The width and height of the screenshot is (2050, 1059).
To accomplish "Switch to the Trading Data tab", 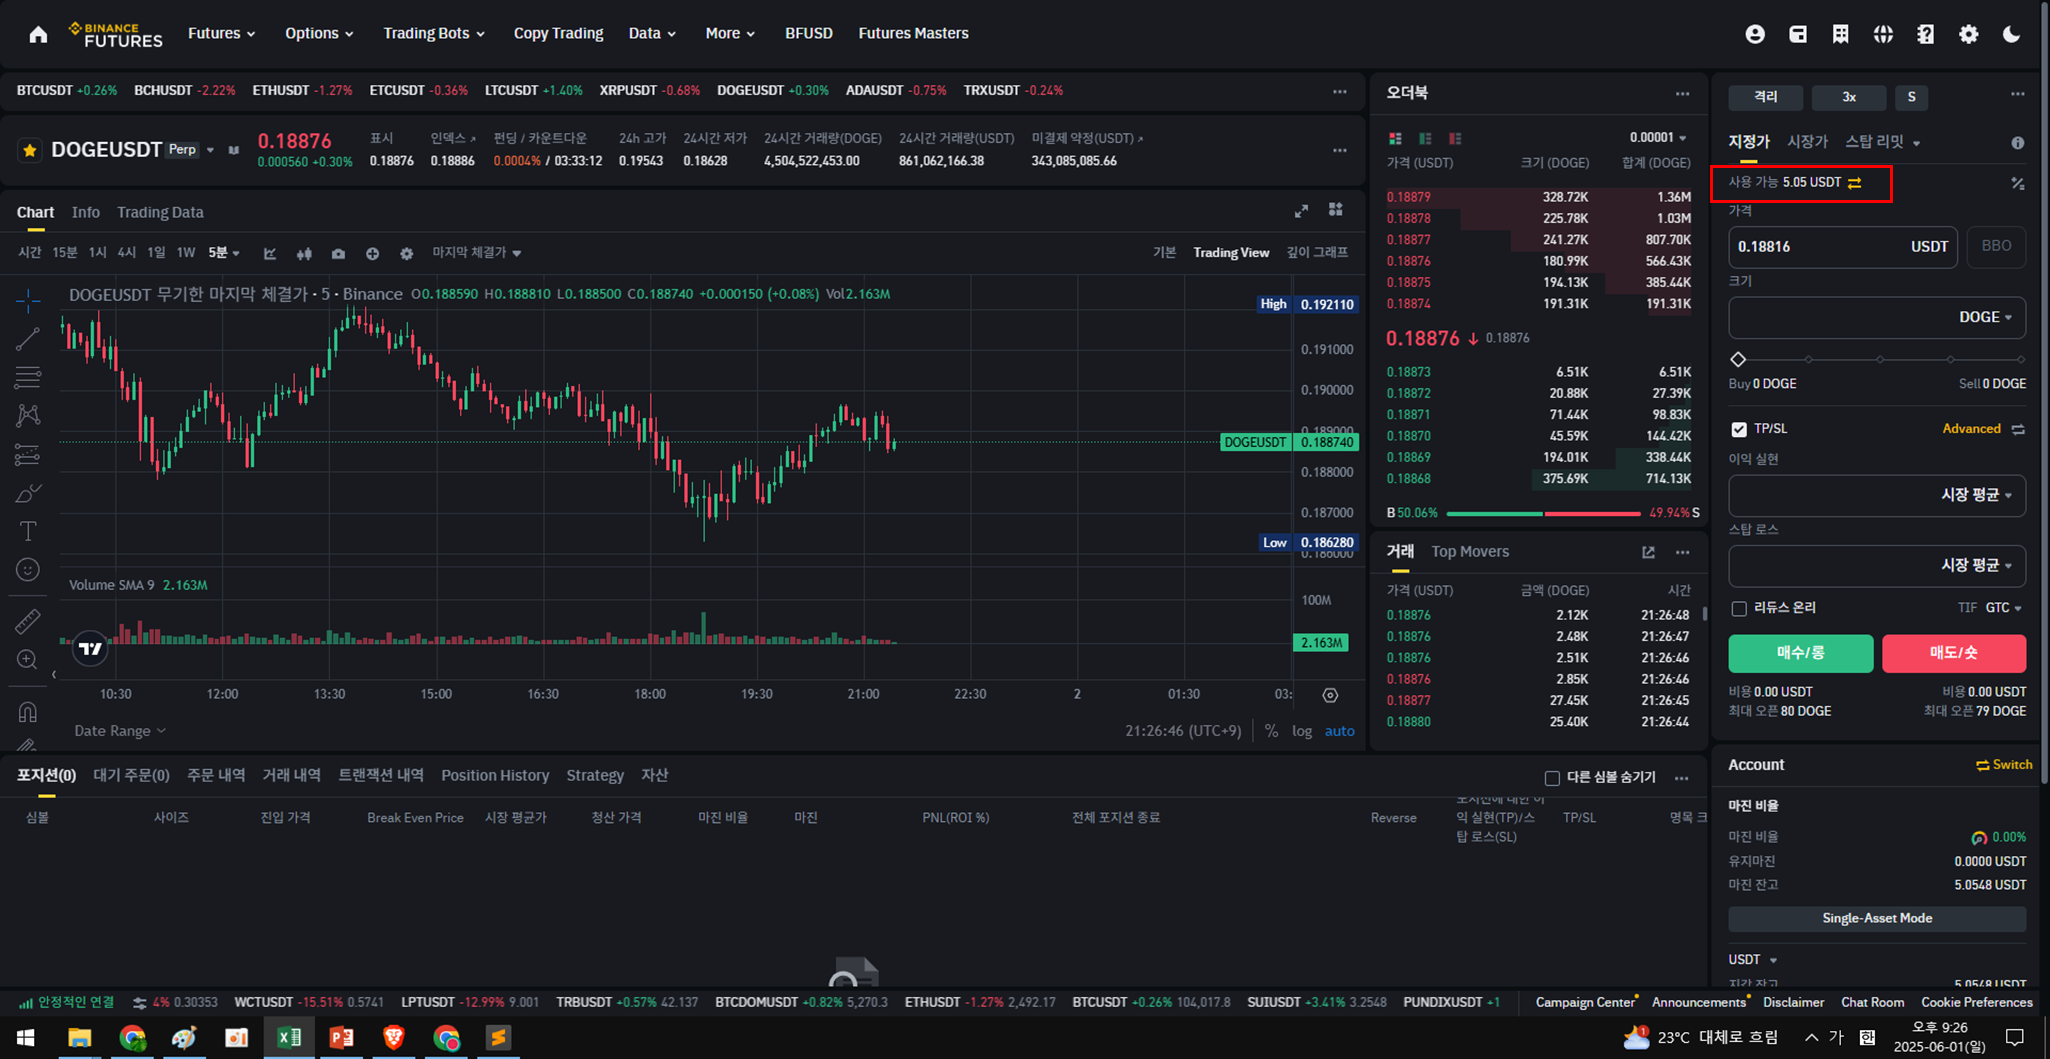I will click(x=160, y=212).
